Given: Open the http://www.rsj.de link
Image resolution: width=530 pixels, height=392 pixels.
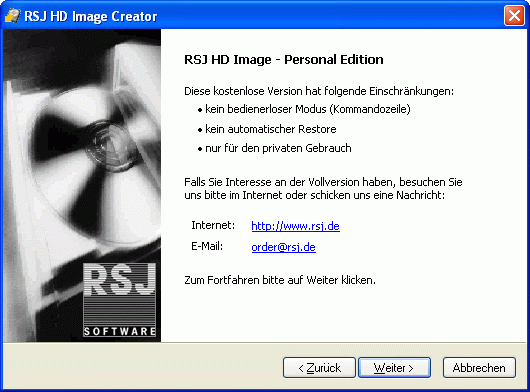Looking at the screenshot, I should pyautogui.click(x=295, y=226).
